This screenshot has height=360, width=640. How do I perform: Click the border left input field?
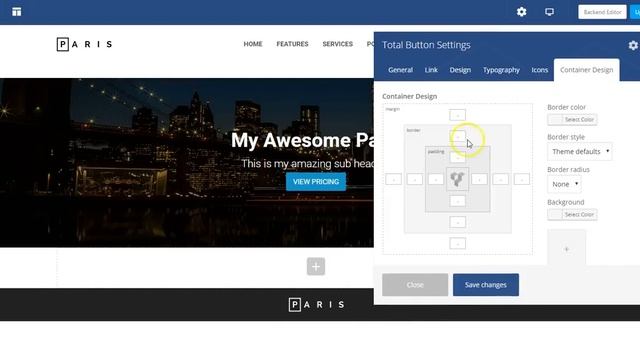click(415, 179)
